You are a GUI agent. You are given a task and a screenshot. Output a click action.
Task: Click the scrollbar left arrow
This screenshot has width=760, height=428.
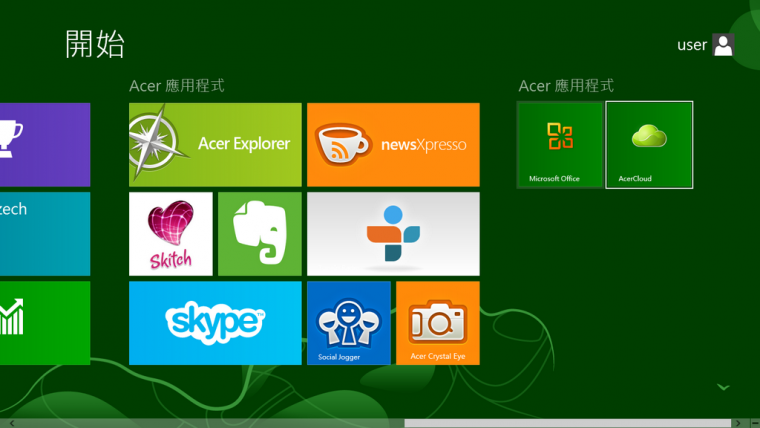[x=12, y=423]
